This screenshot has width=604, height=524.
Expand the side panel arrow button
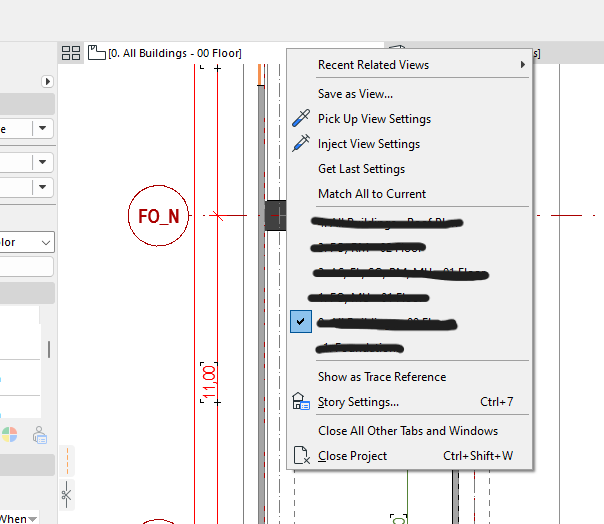pyautogui.click(x=47, y=82)
